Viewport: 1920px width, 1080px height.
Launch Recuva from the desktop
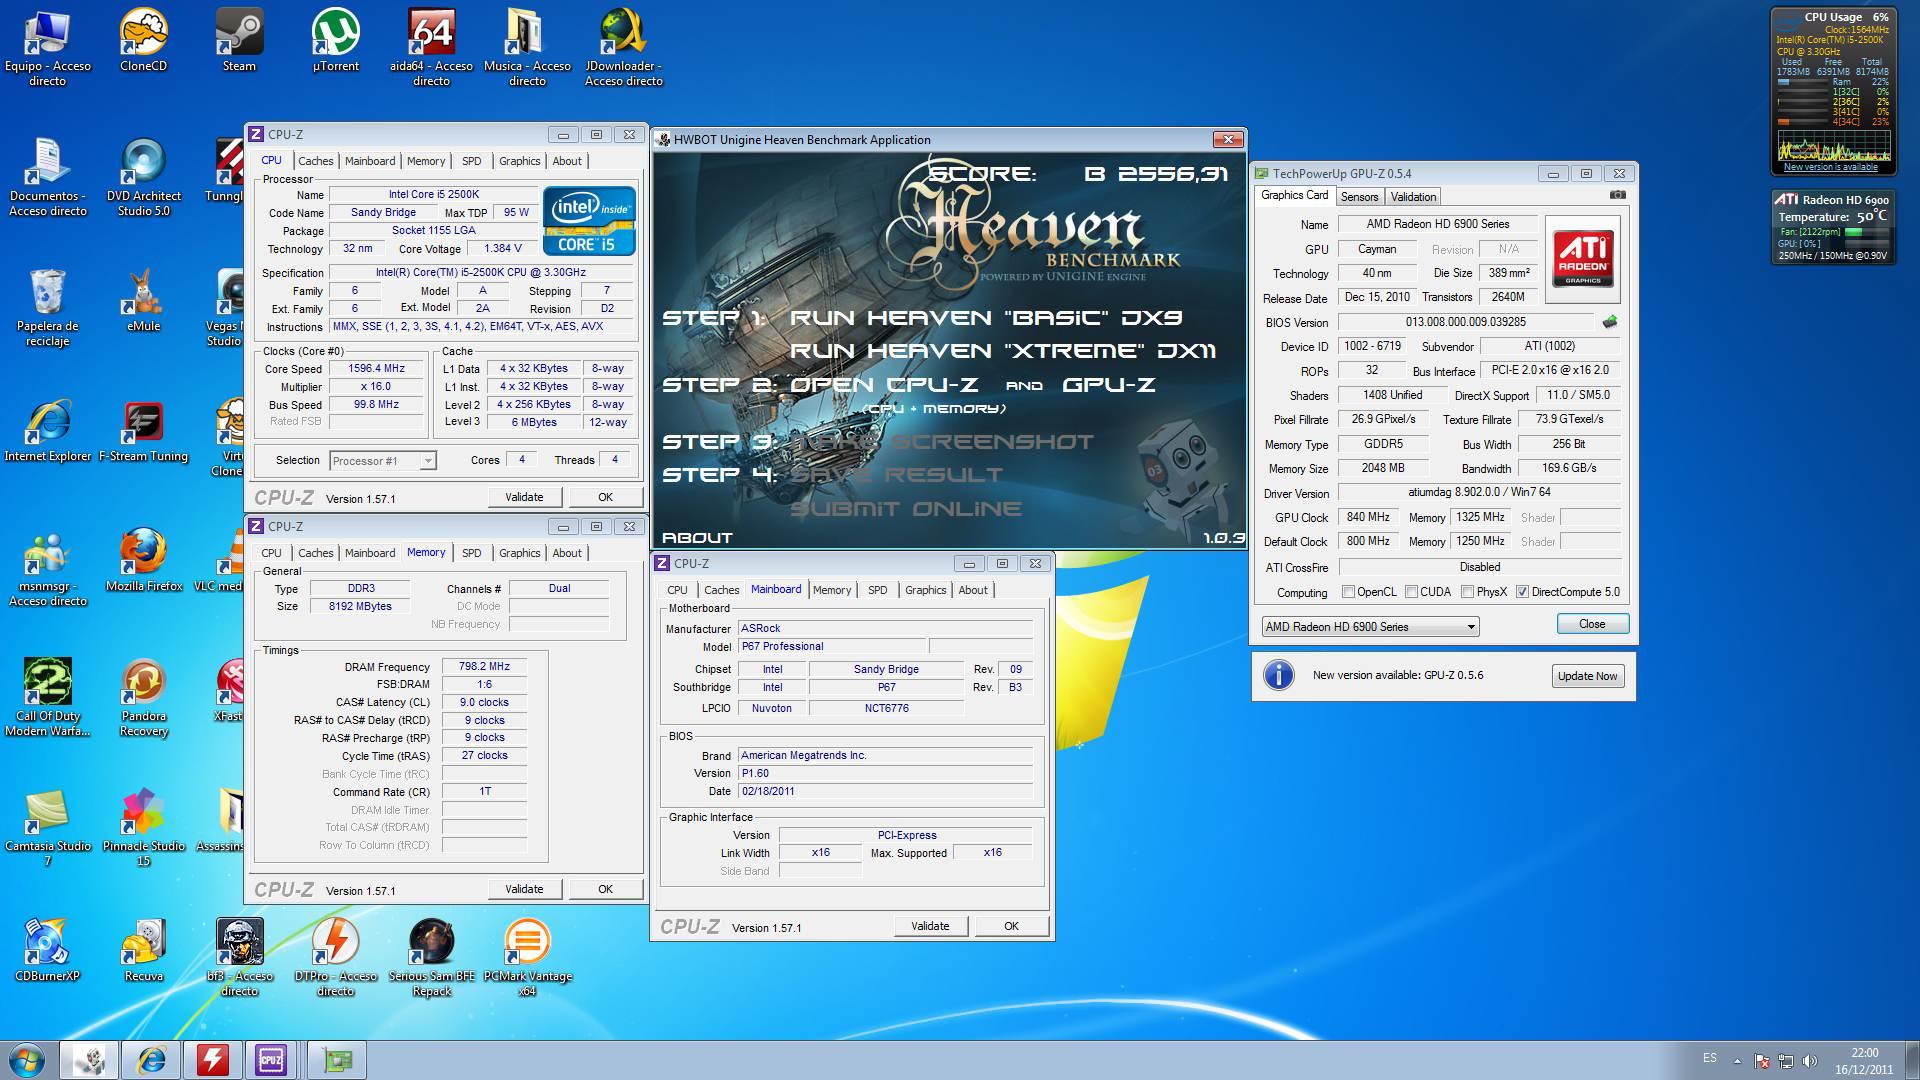[143, 951]
